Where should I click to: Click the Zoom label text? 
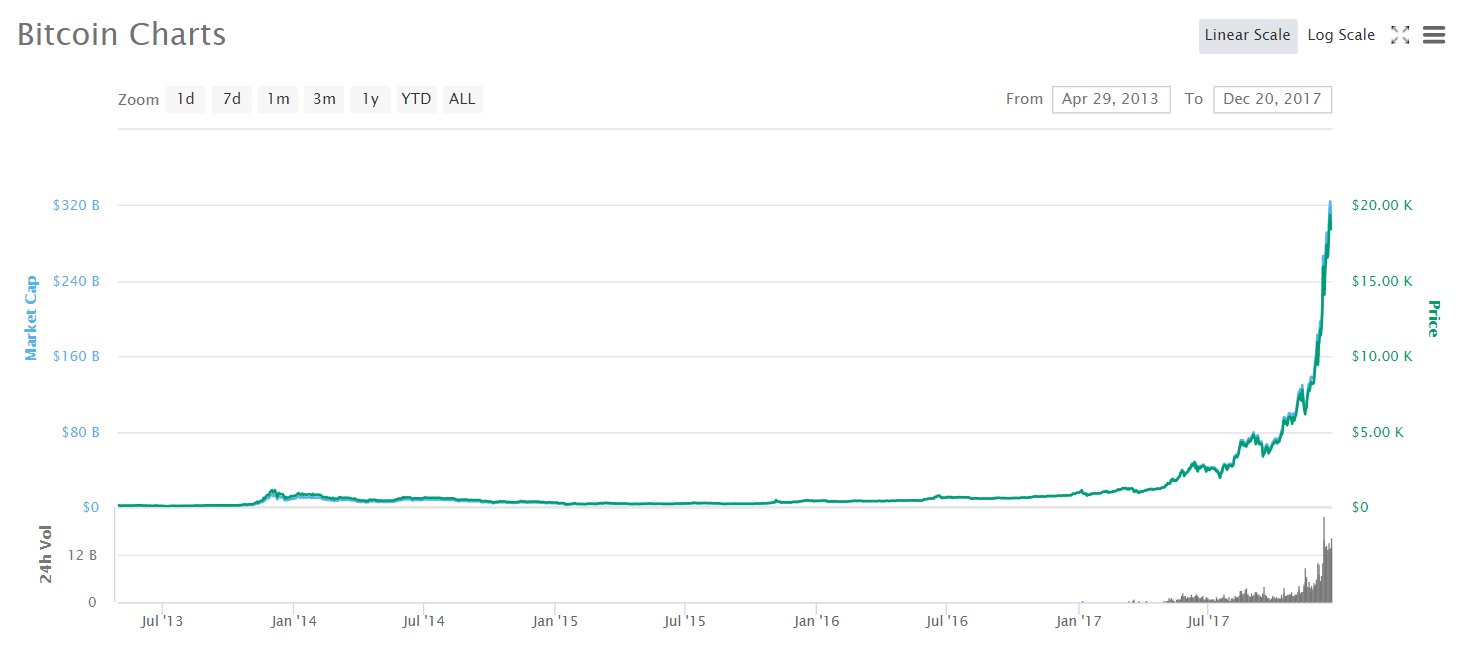click(138, 100)
